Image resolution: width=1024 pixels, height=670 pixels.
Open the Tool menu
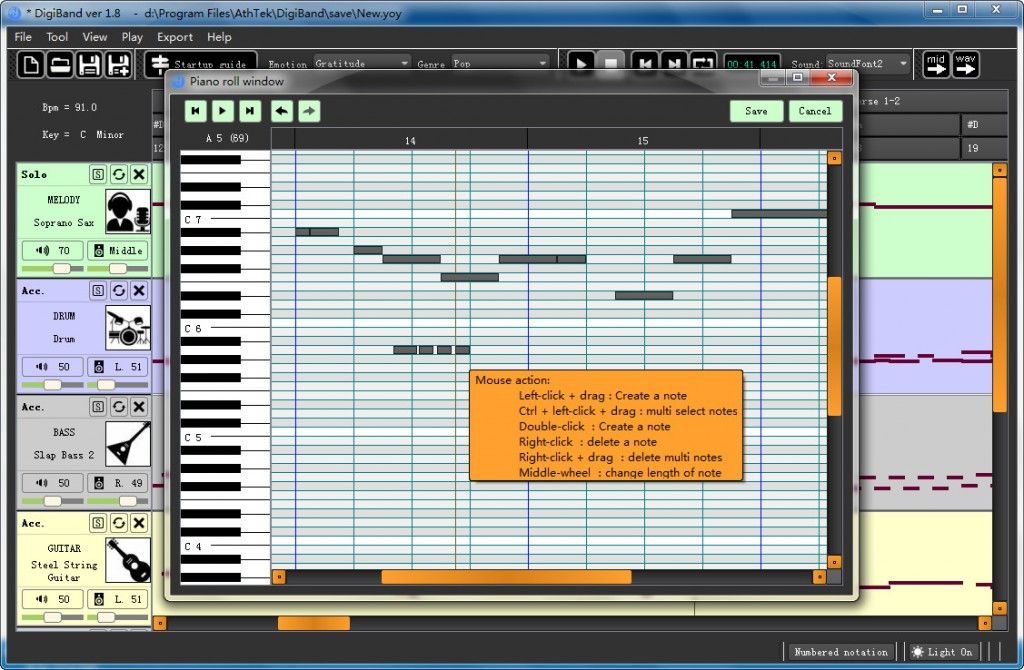pos(56,37)
